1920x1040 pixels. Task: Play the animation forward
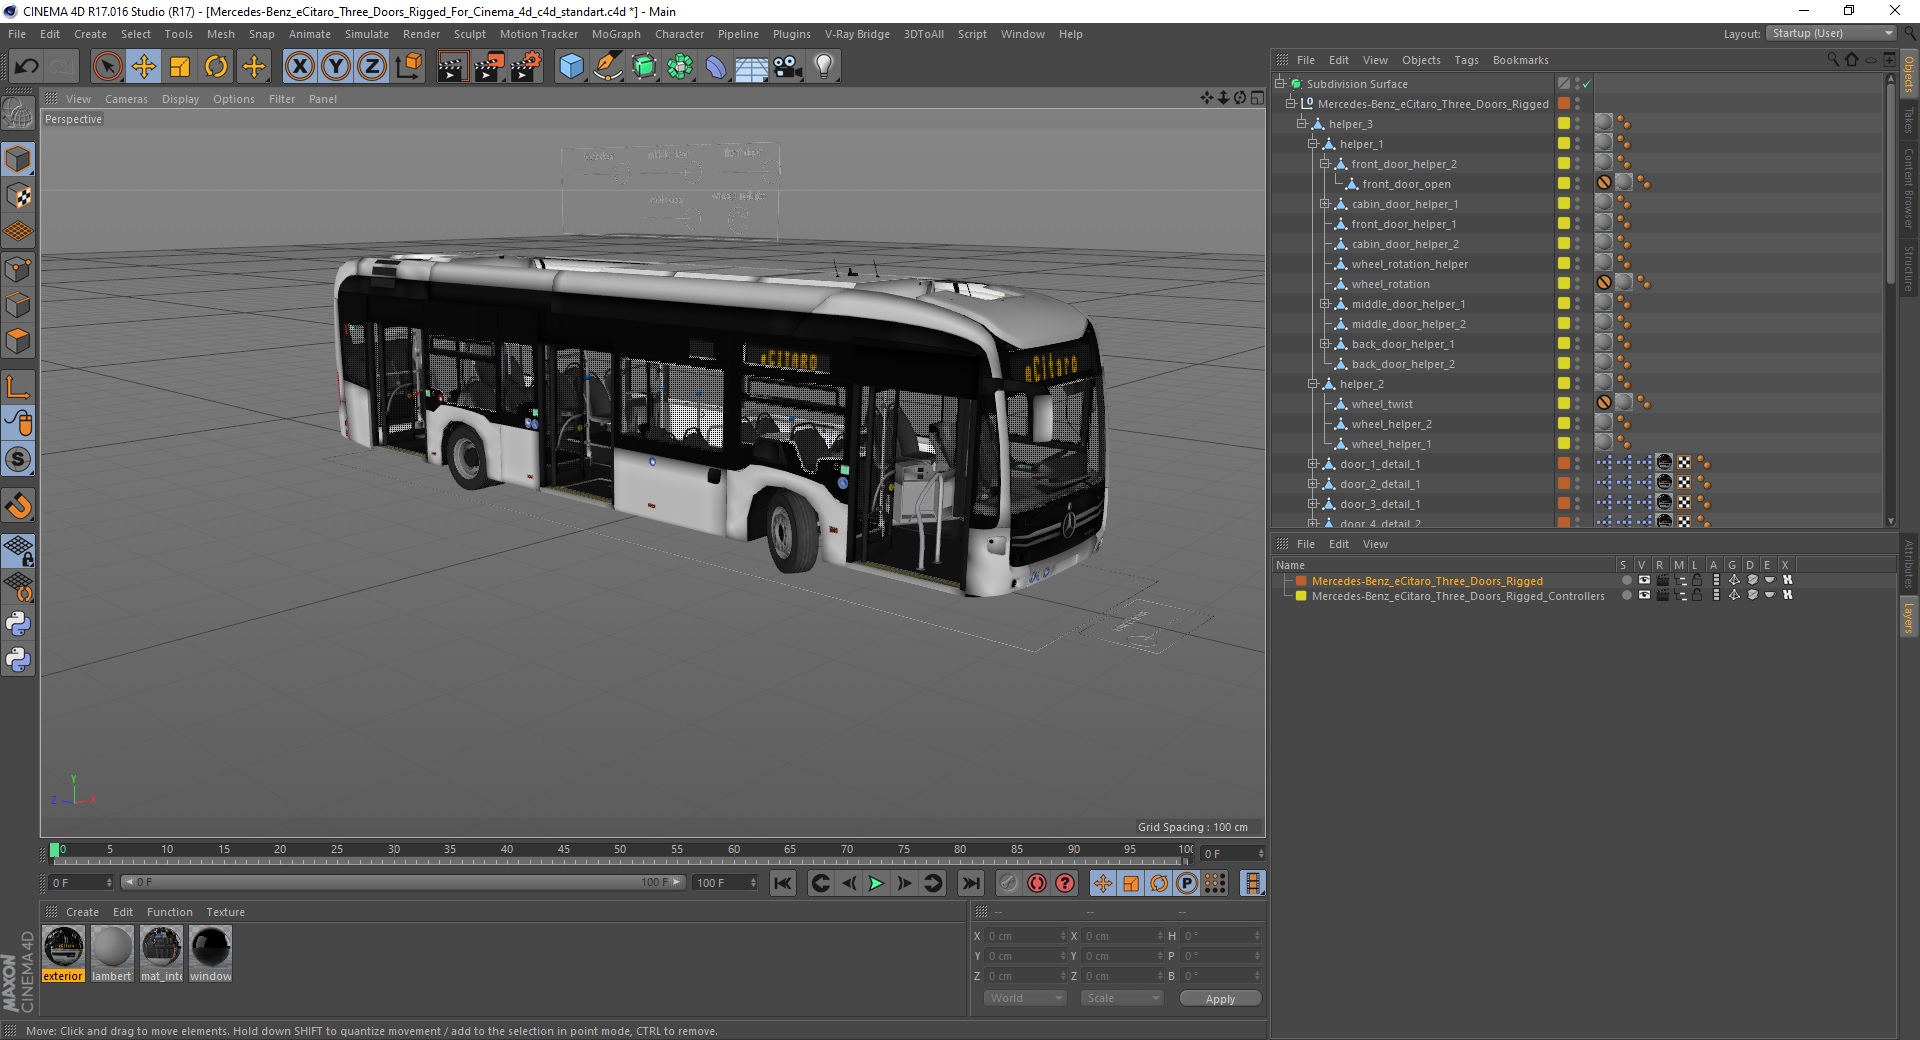(876, 883)
